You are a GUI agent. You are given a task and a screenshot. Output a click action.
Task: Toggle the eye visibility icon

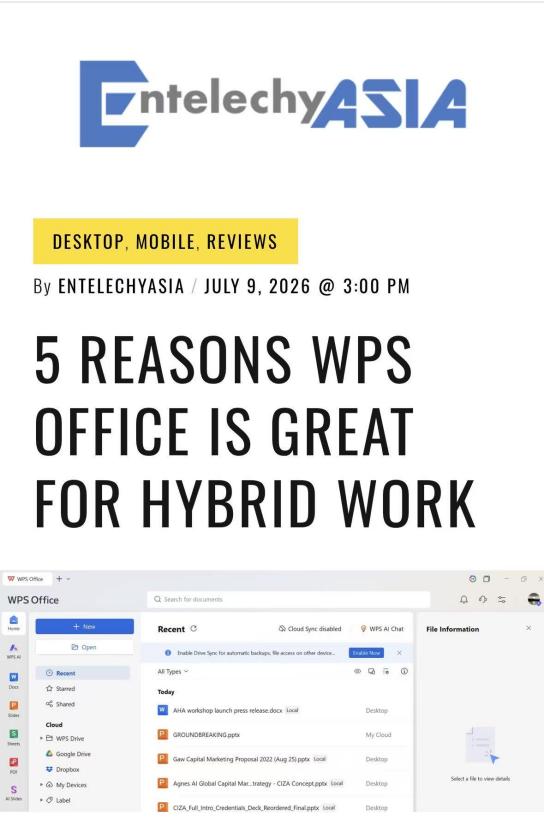click(358, 671)
